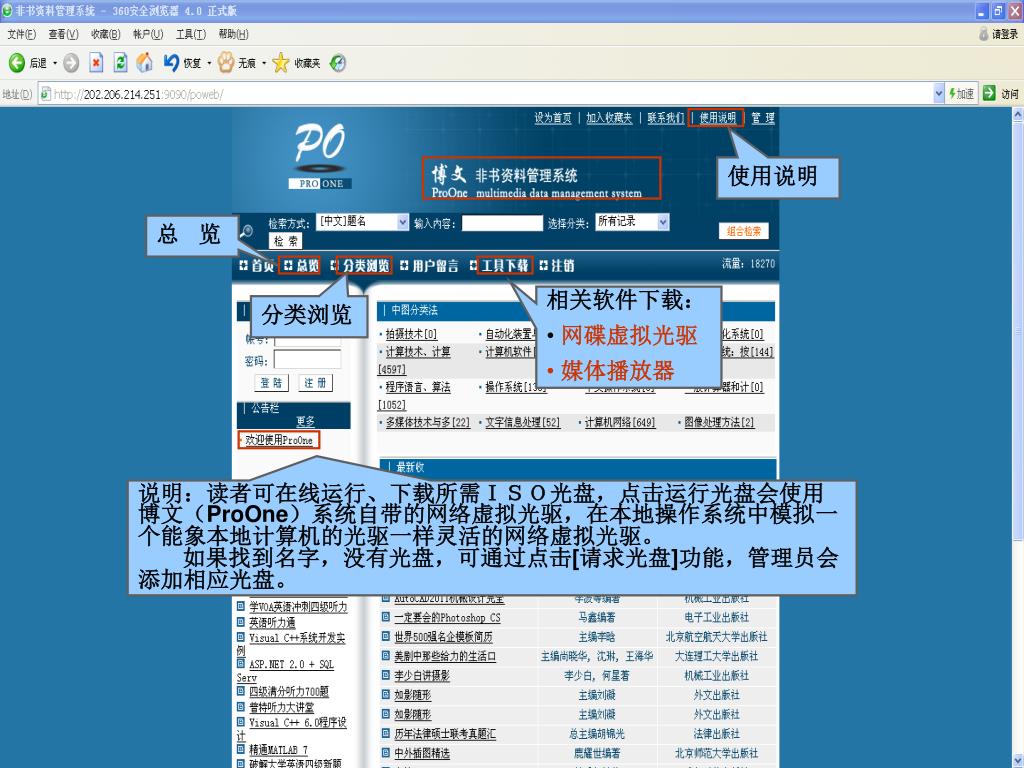1024x768 pixels.
Task: Click 设为首页 link
Action: pyautogui.click(x=552, y=118)
